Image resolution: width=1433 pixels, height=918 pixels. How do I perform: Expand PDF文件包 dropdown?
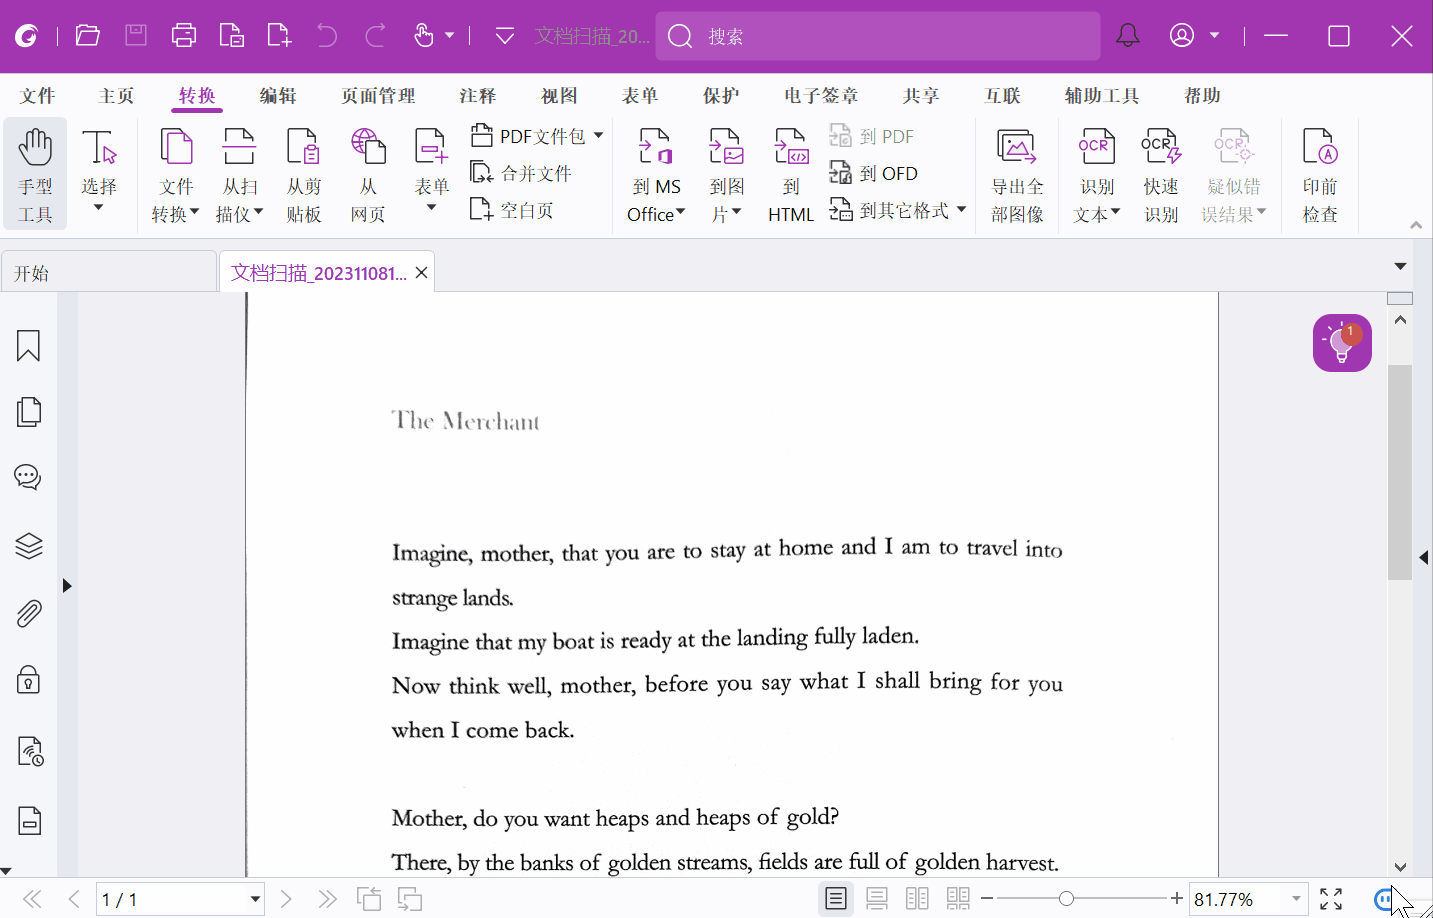coord(599,135)
